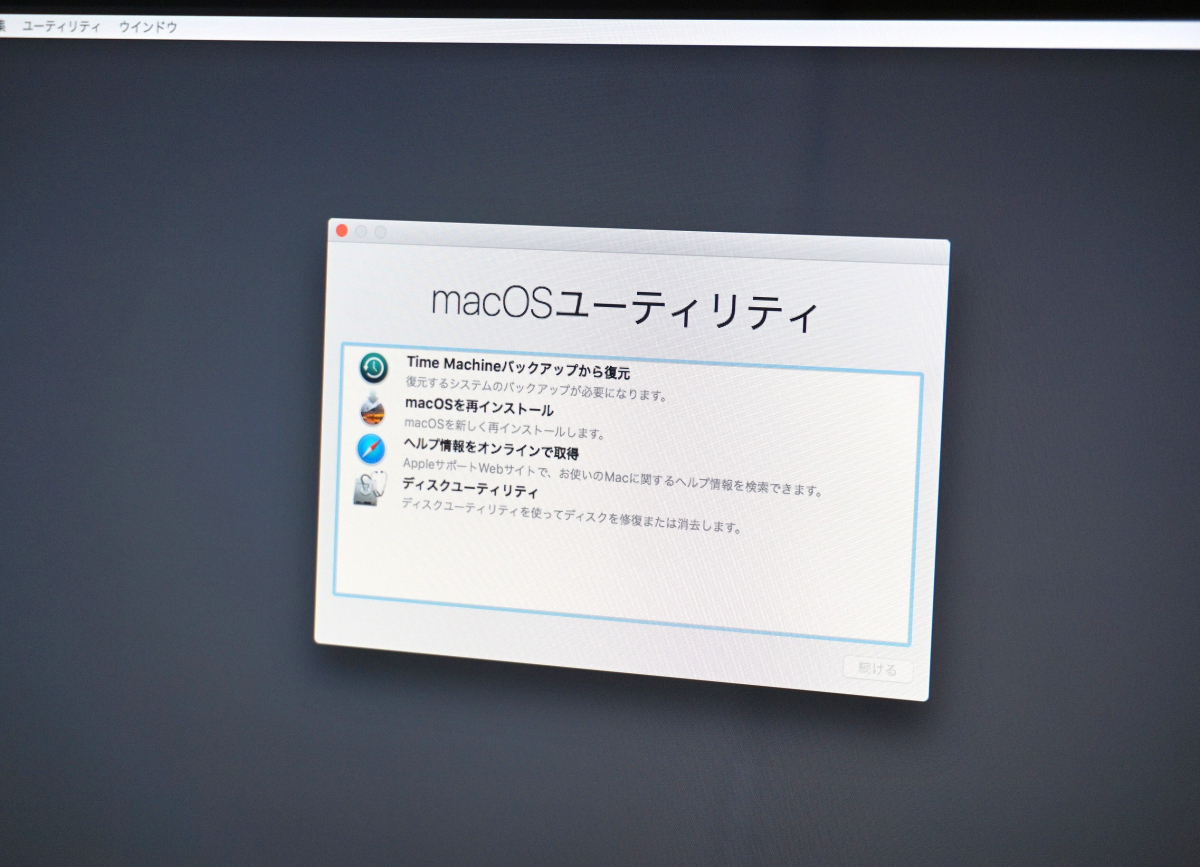This screenshot has height=867, width=1200.
Task: Choose the Time Machineバックアップから復元 title
Action: click(518, 367)
